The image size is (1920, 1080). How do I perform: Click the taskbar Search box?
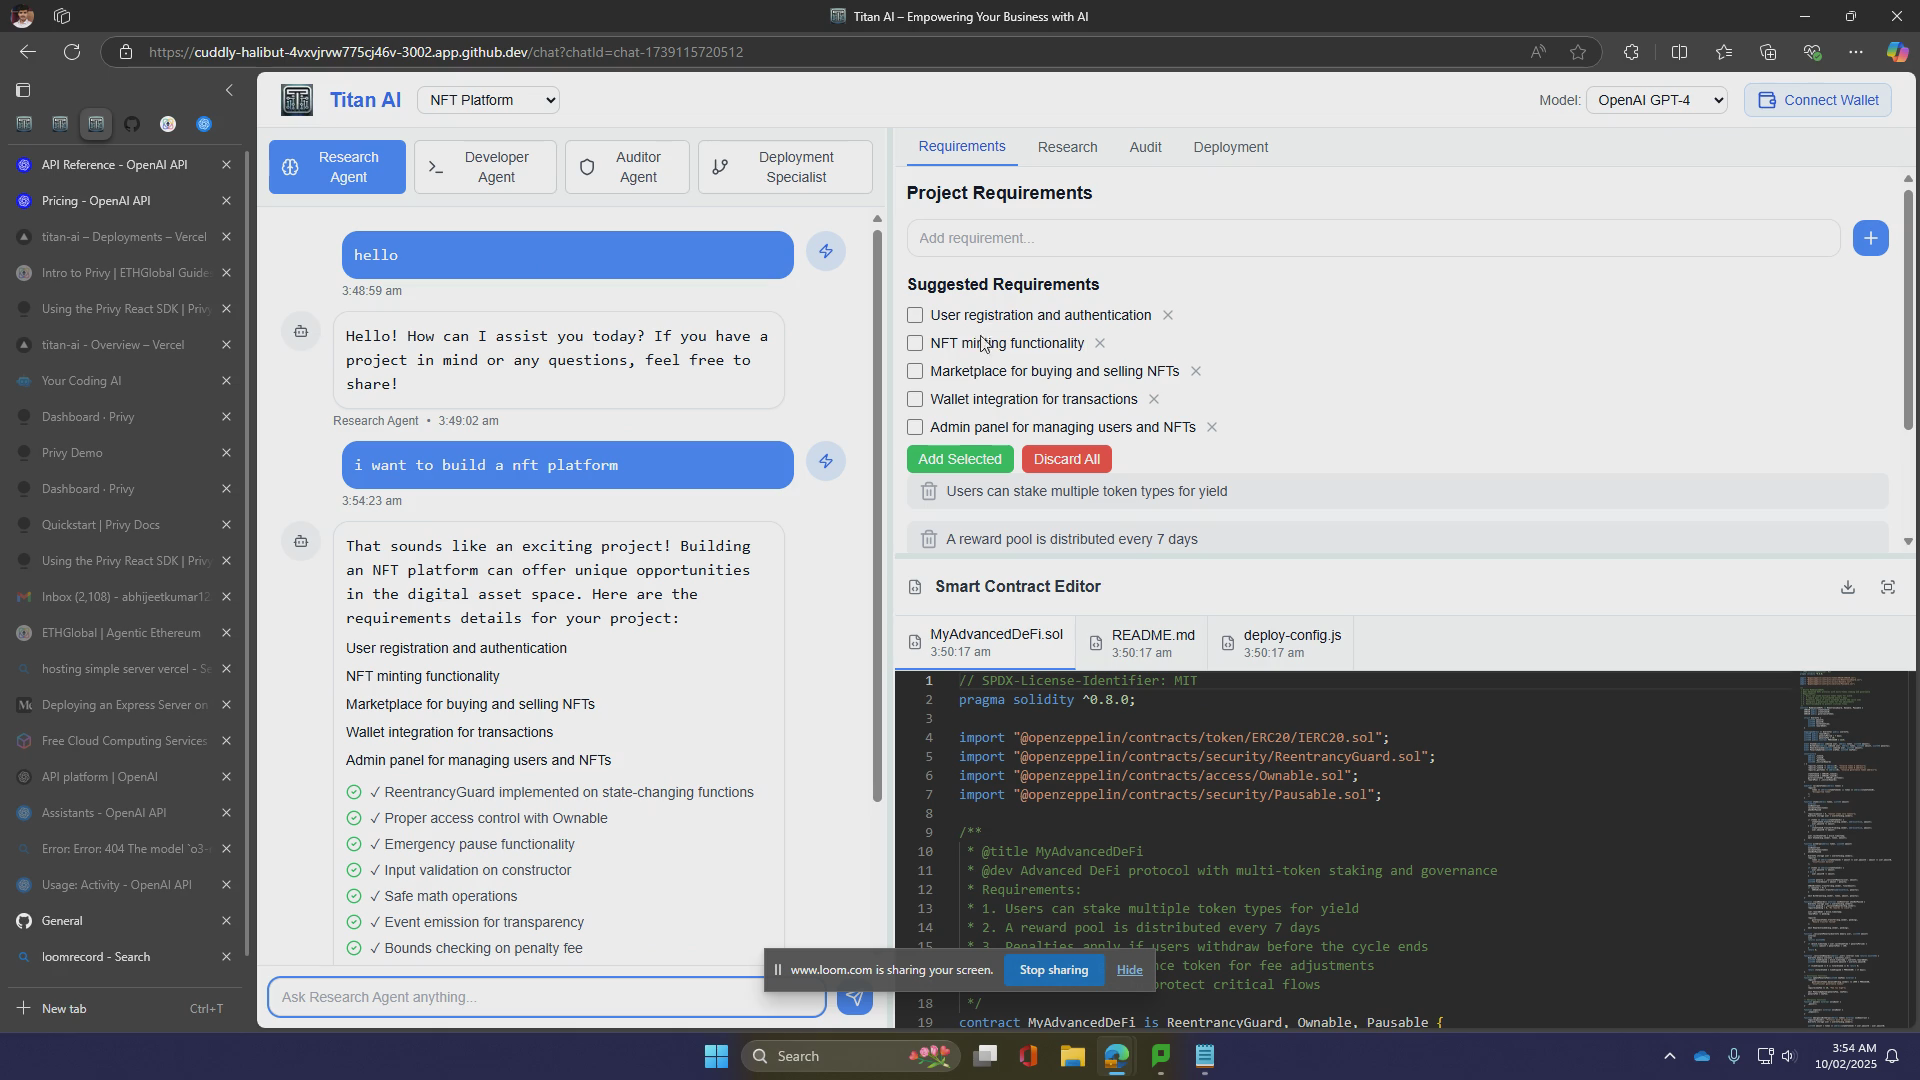pyautogui.click(x=851, y=1056)
